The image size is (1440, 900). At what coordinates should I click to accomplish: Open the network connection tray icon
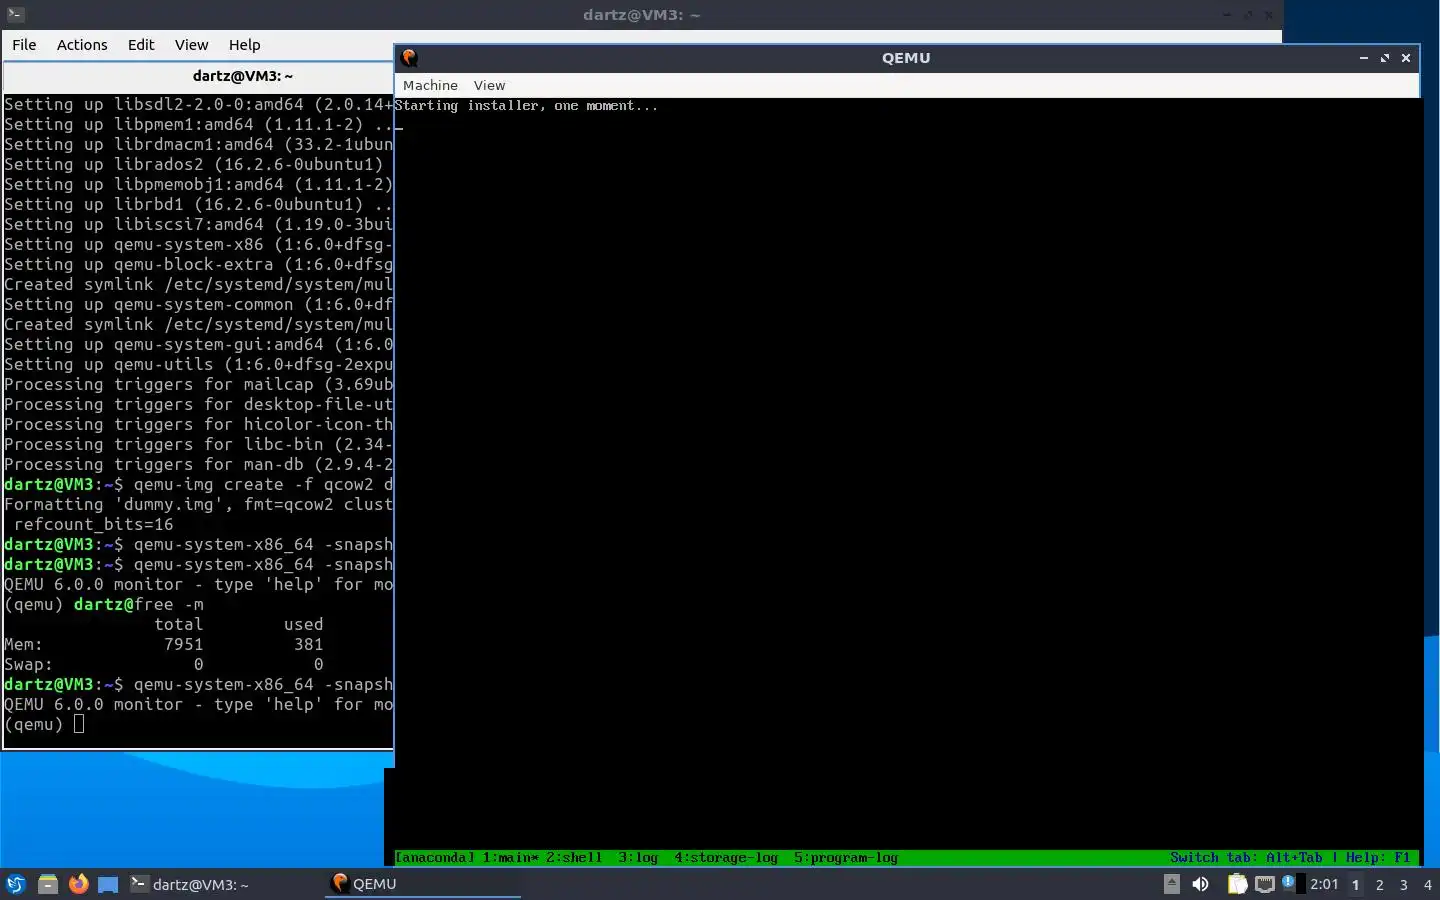[x=1265, y=884]
